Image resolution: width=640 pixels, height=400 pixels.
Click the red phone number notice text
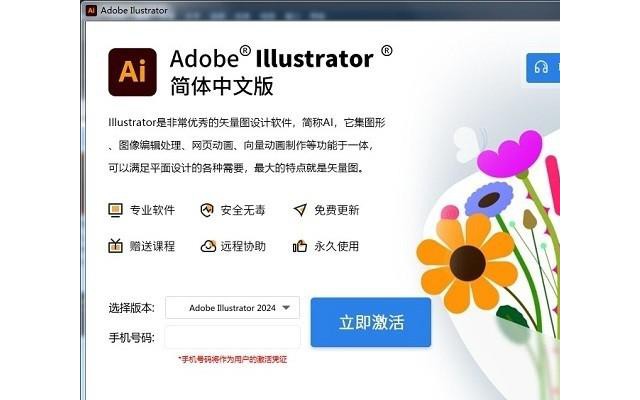233,360
